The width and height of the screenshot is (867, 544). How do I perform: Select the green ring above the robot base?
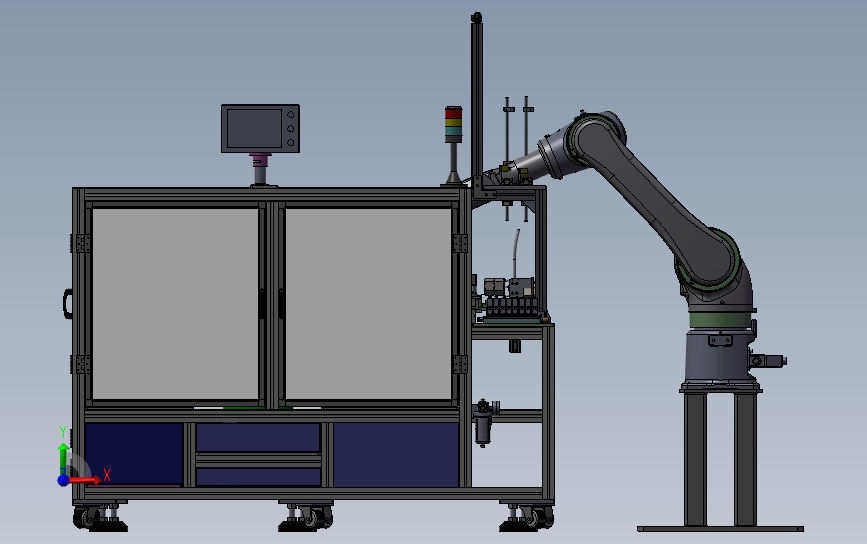point(719,321)
